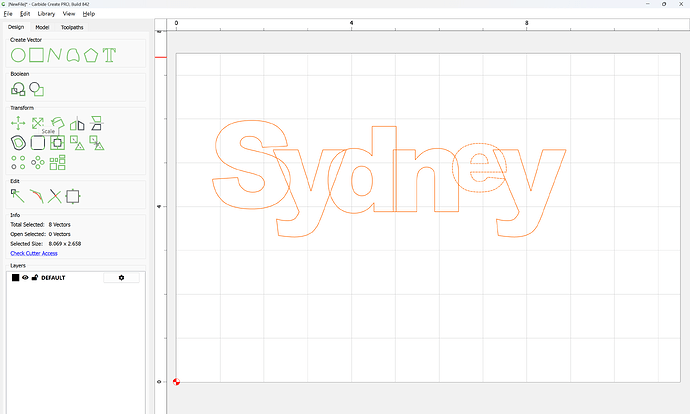Viewport: 690px width, 414px height.
Task: Switch to the Model tab
Action: coord(42,27)
